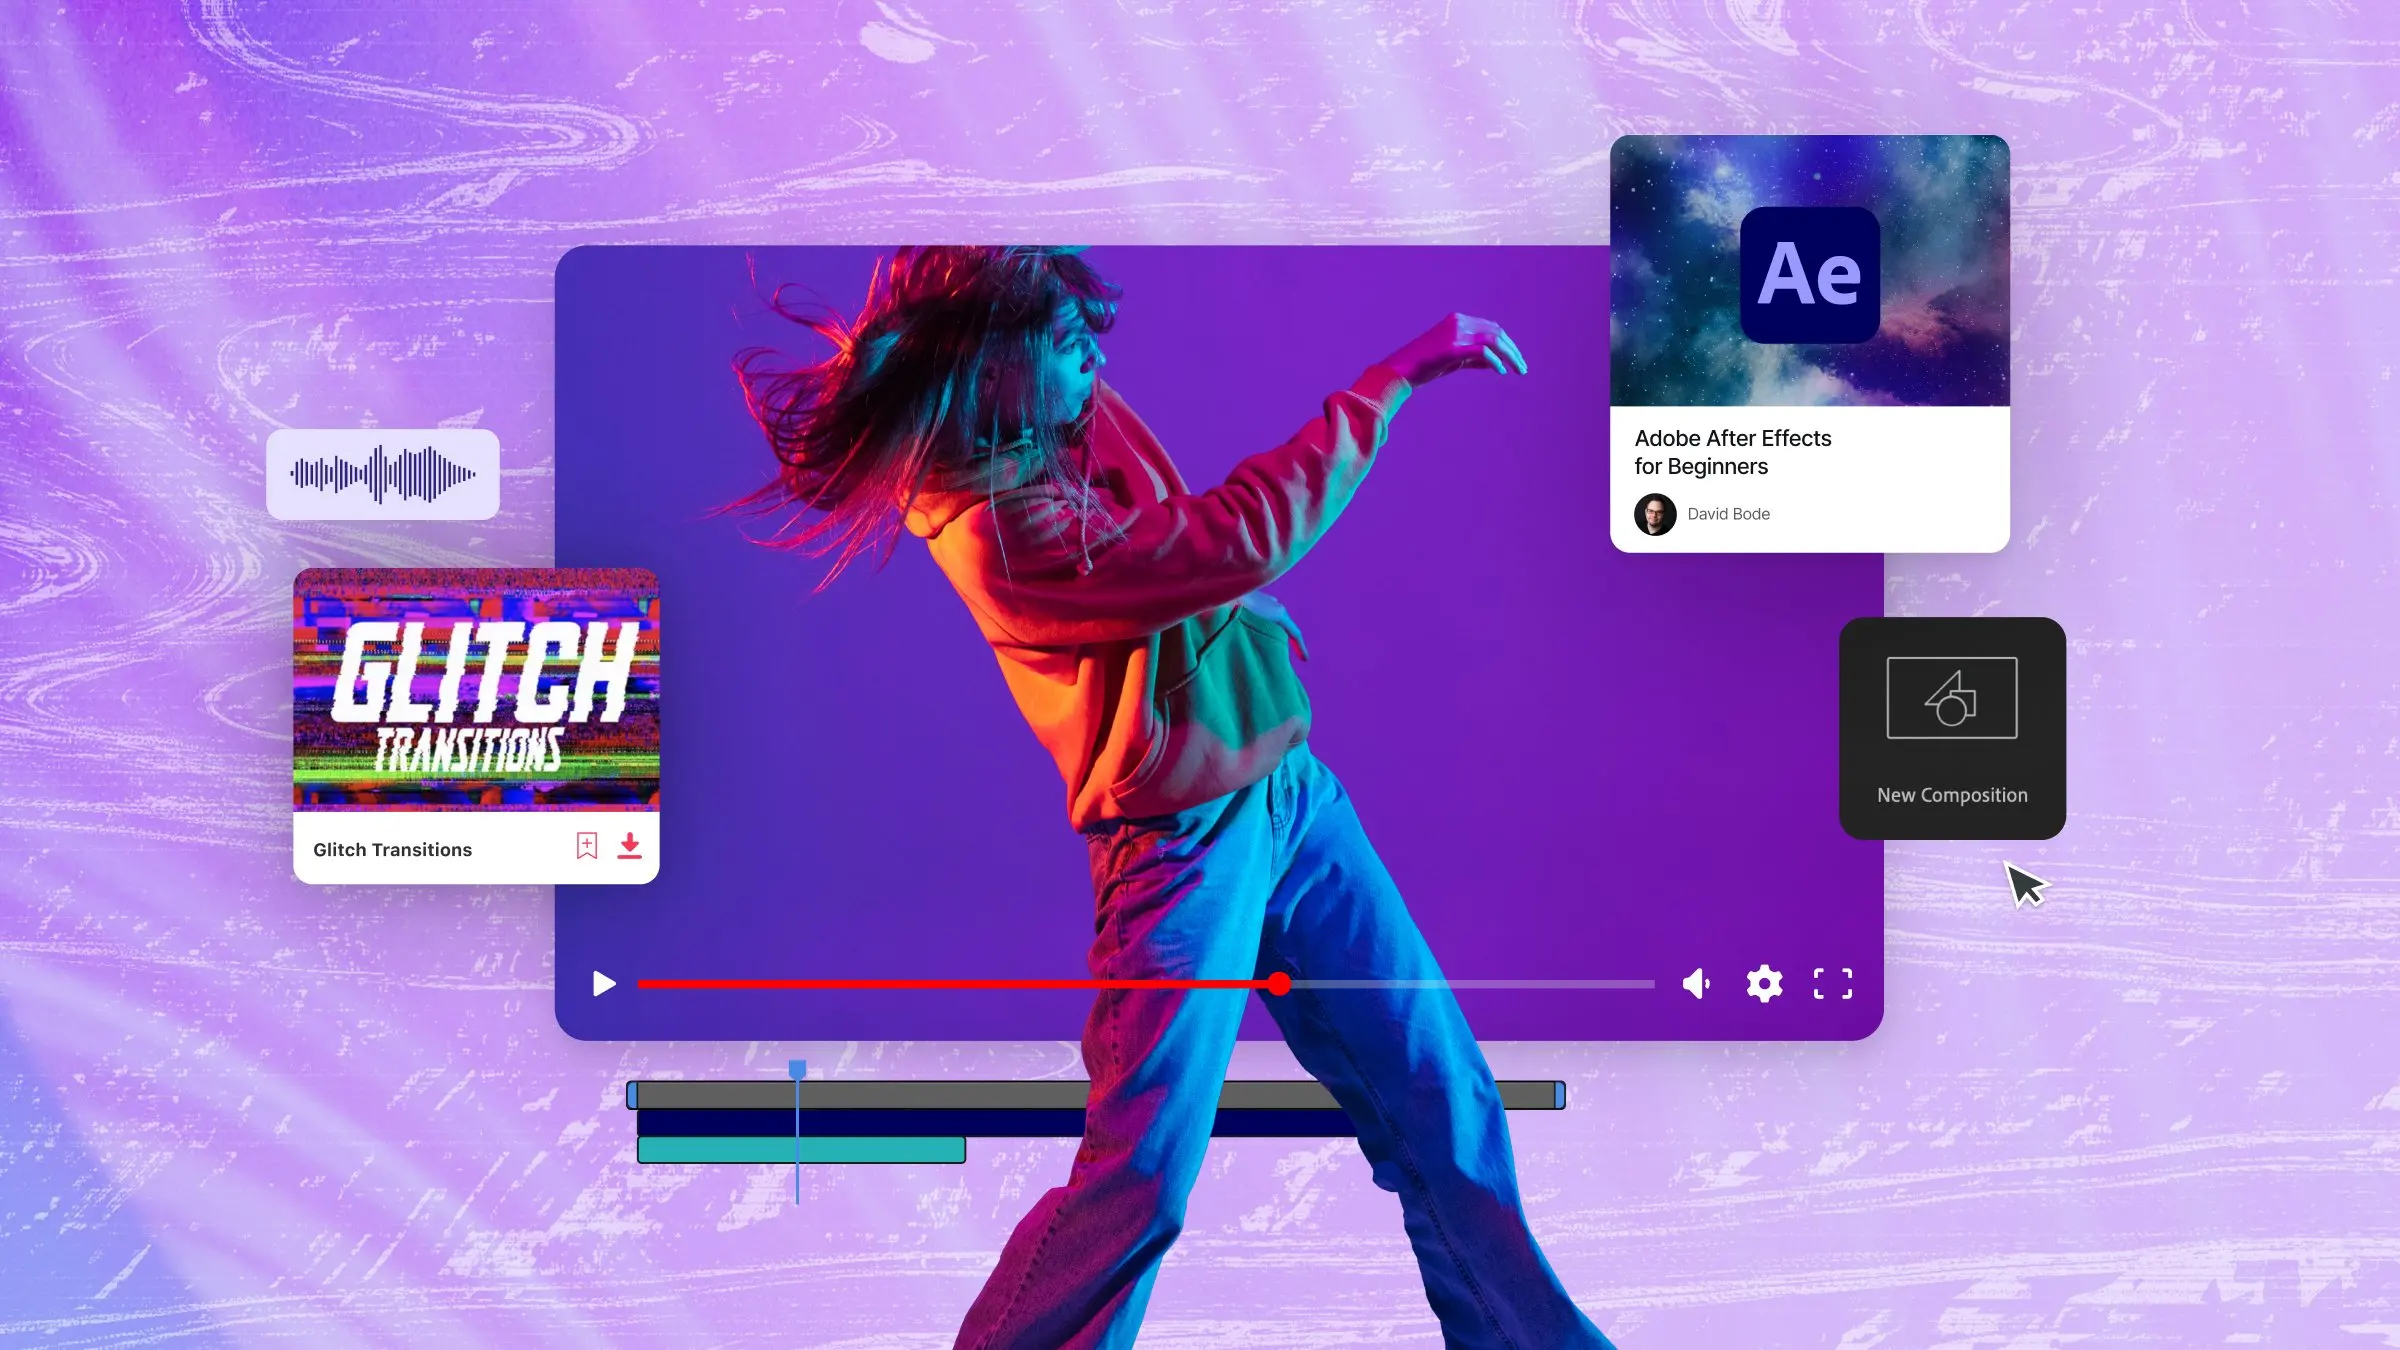Click the New Composition button label

[1953, 795]
